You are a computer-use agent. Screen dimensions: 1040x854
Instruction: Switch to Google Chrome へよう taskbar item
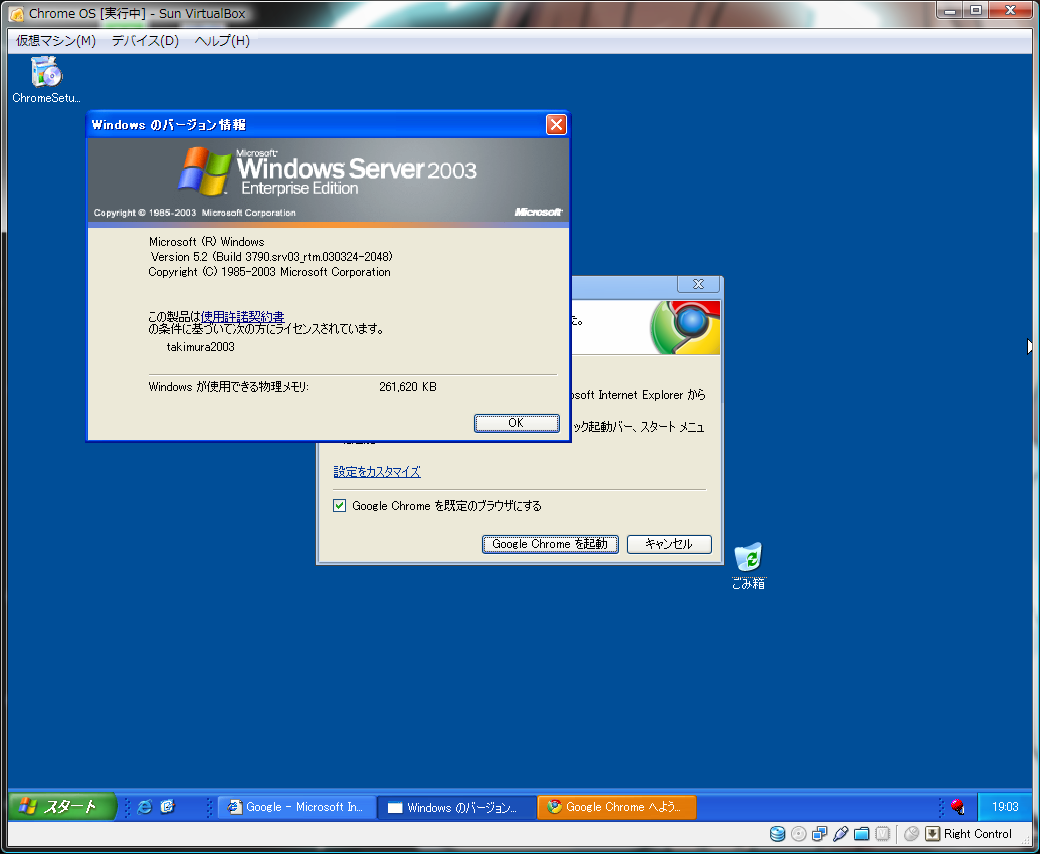click(616, 807)
